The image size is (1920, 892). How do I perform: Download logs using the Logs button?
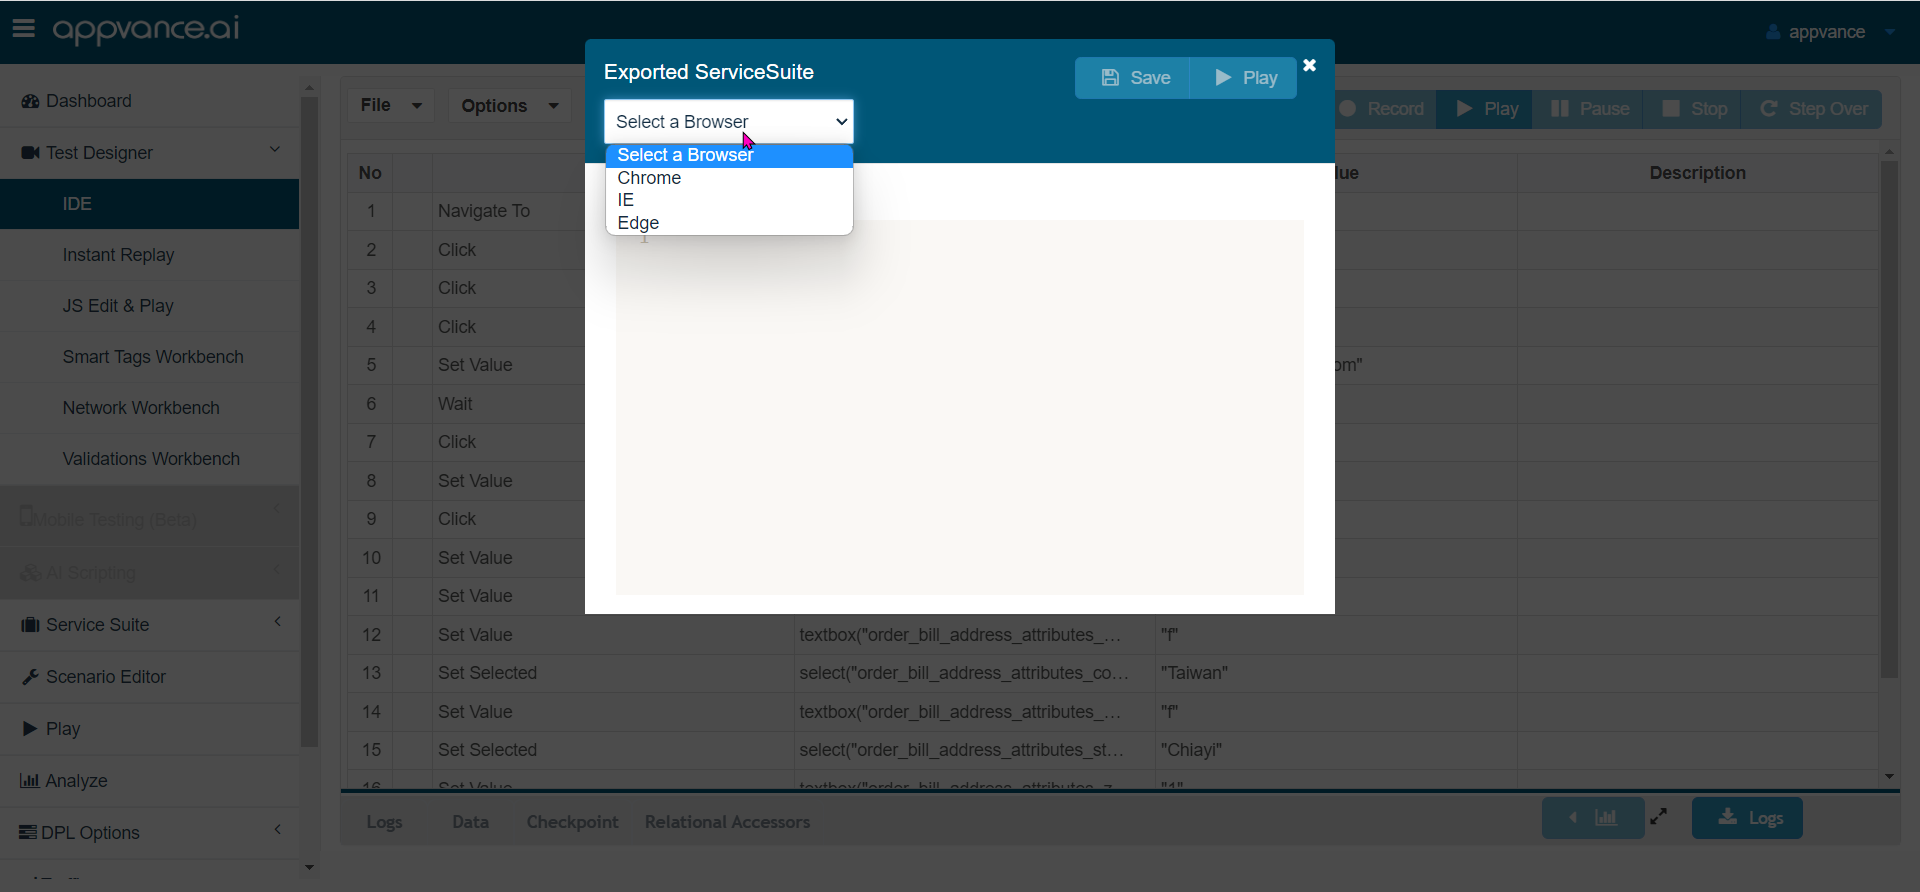(x=1746, y=818)
